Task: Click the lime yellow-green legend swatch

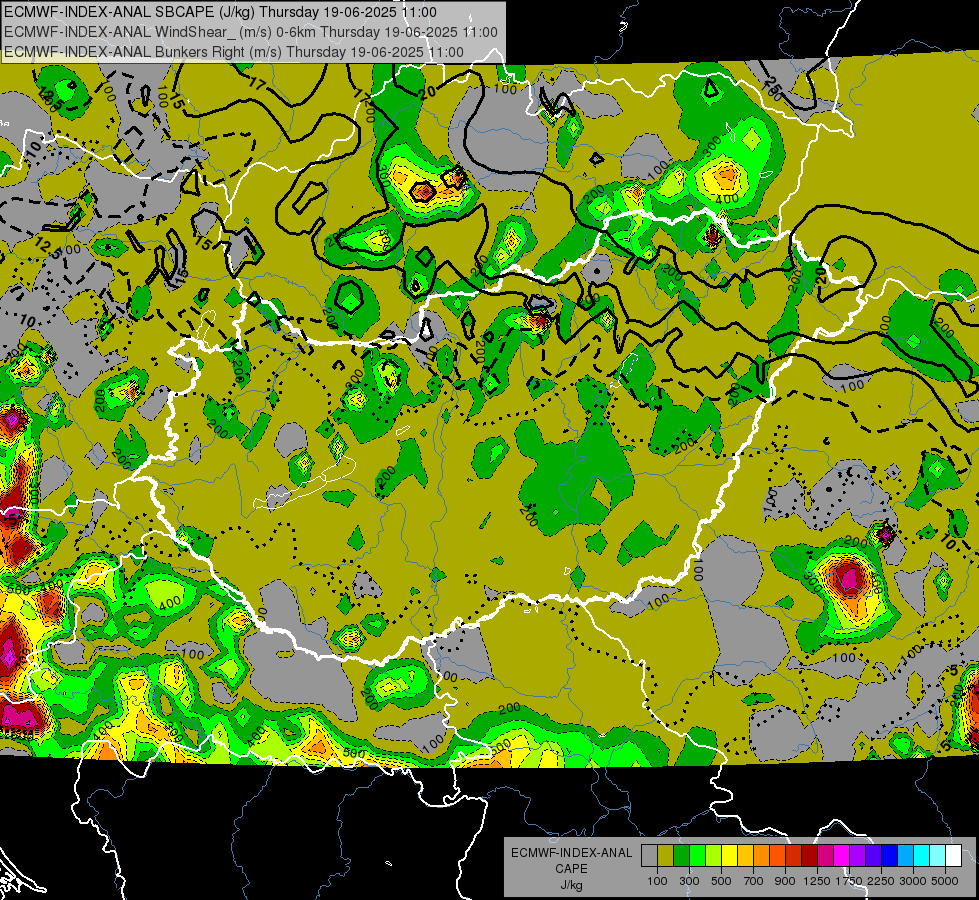Action: [713, 856]
